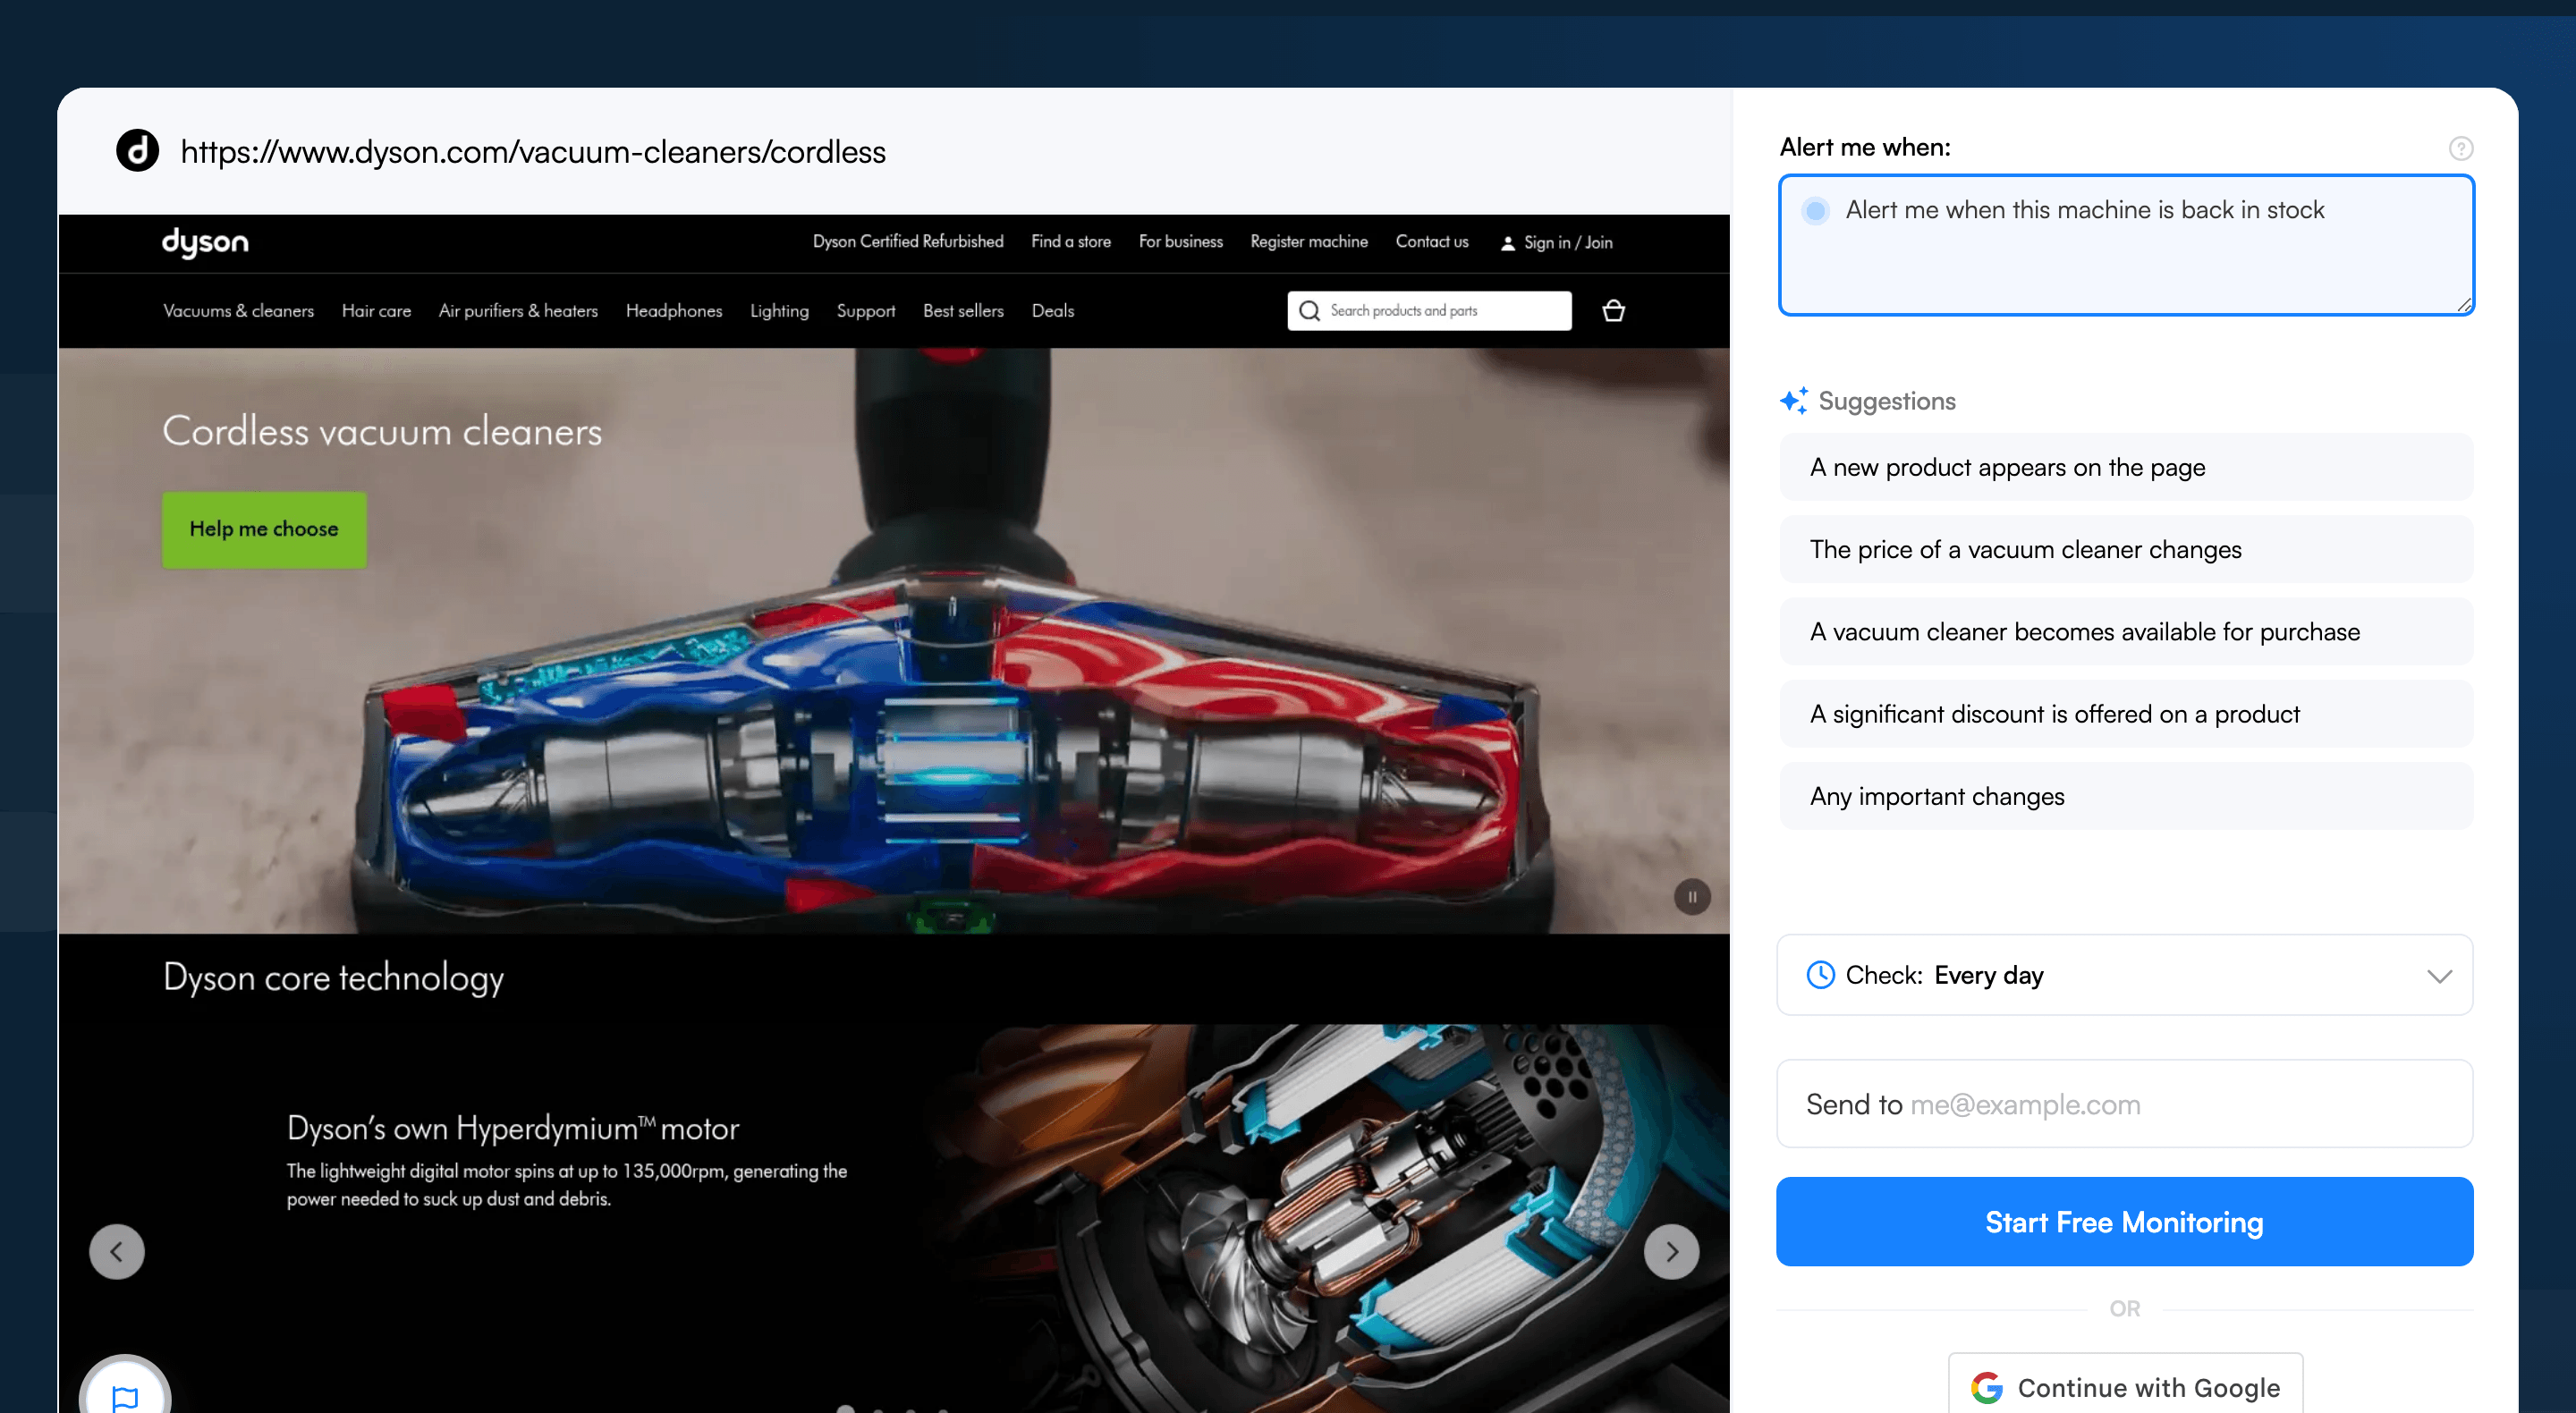Click the flag feedback icon
This screenshot has height=1413, width=2576.
pos(125,1395)
